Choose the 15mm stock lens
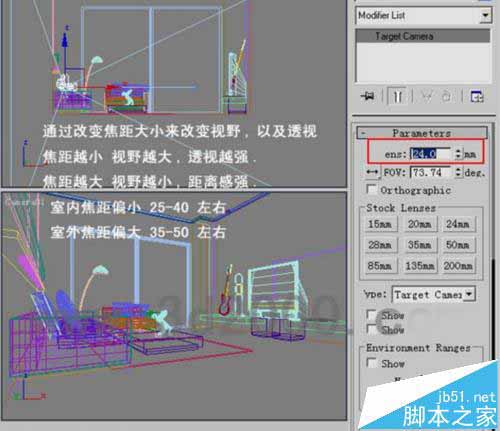500x431 pixels. (380, 224)
